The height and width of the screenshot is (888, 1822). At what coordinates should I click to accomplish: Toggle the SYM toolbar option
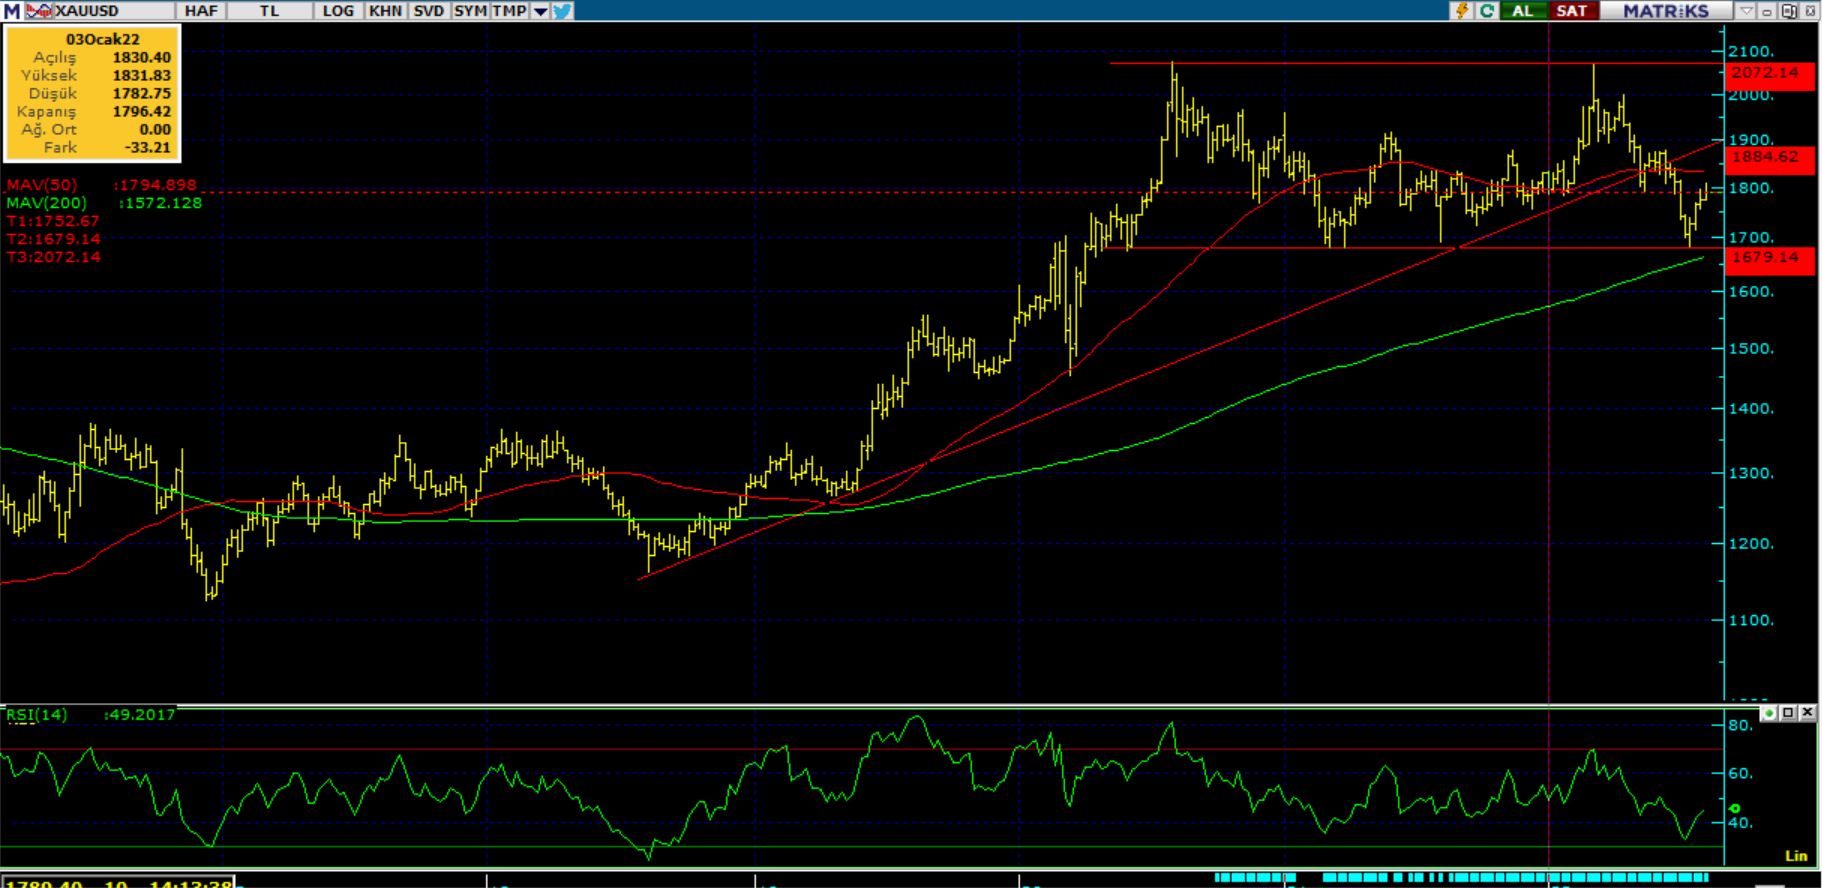(470, 10)
